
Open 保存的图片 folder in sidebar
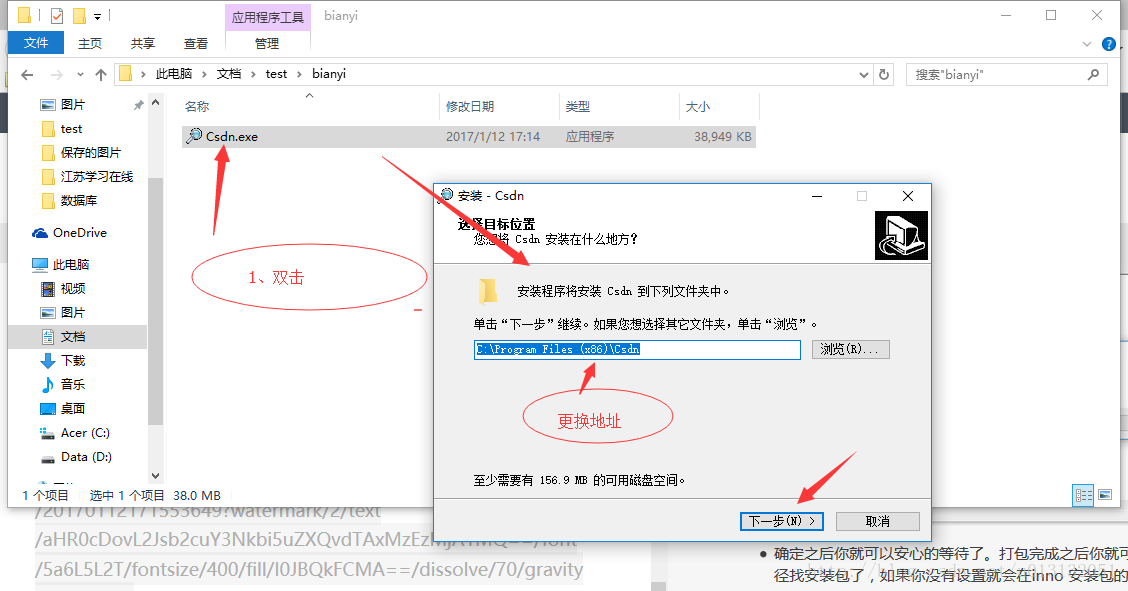point(90,152)
